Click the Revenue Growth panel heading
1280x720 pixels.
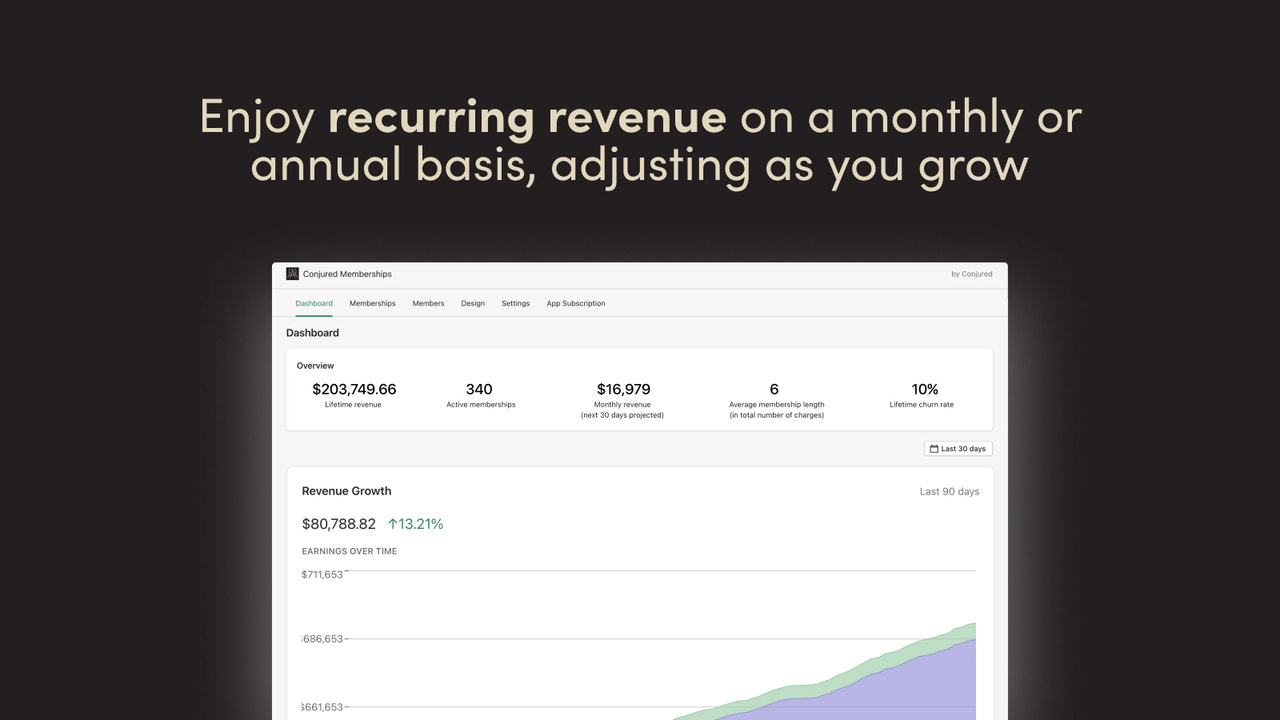(x=346, y=491)
